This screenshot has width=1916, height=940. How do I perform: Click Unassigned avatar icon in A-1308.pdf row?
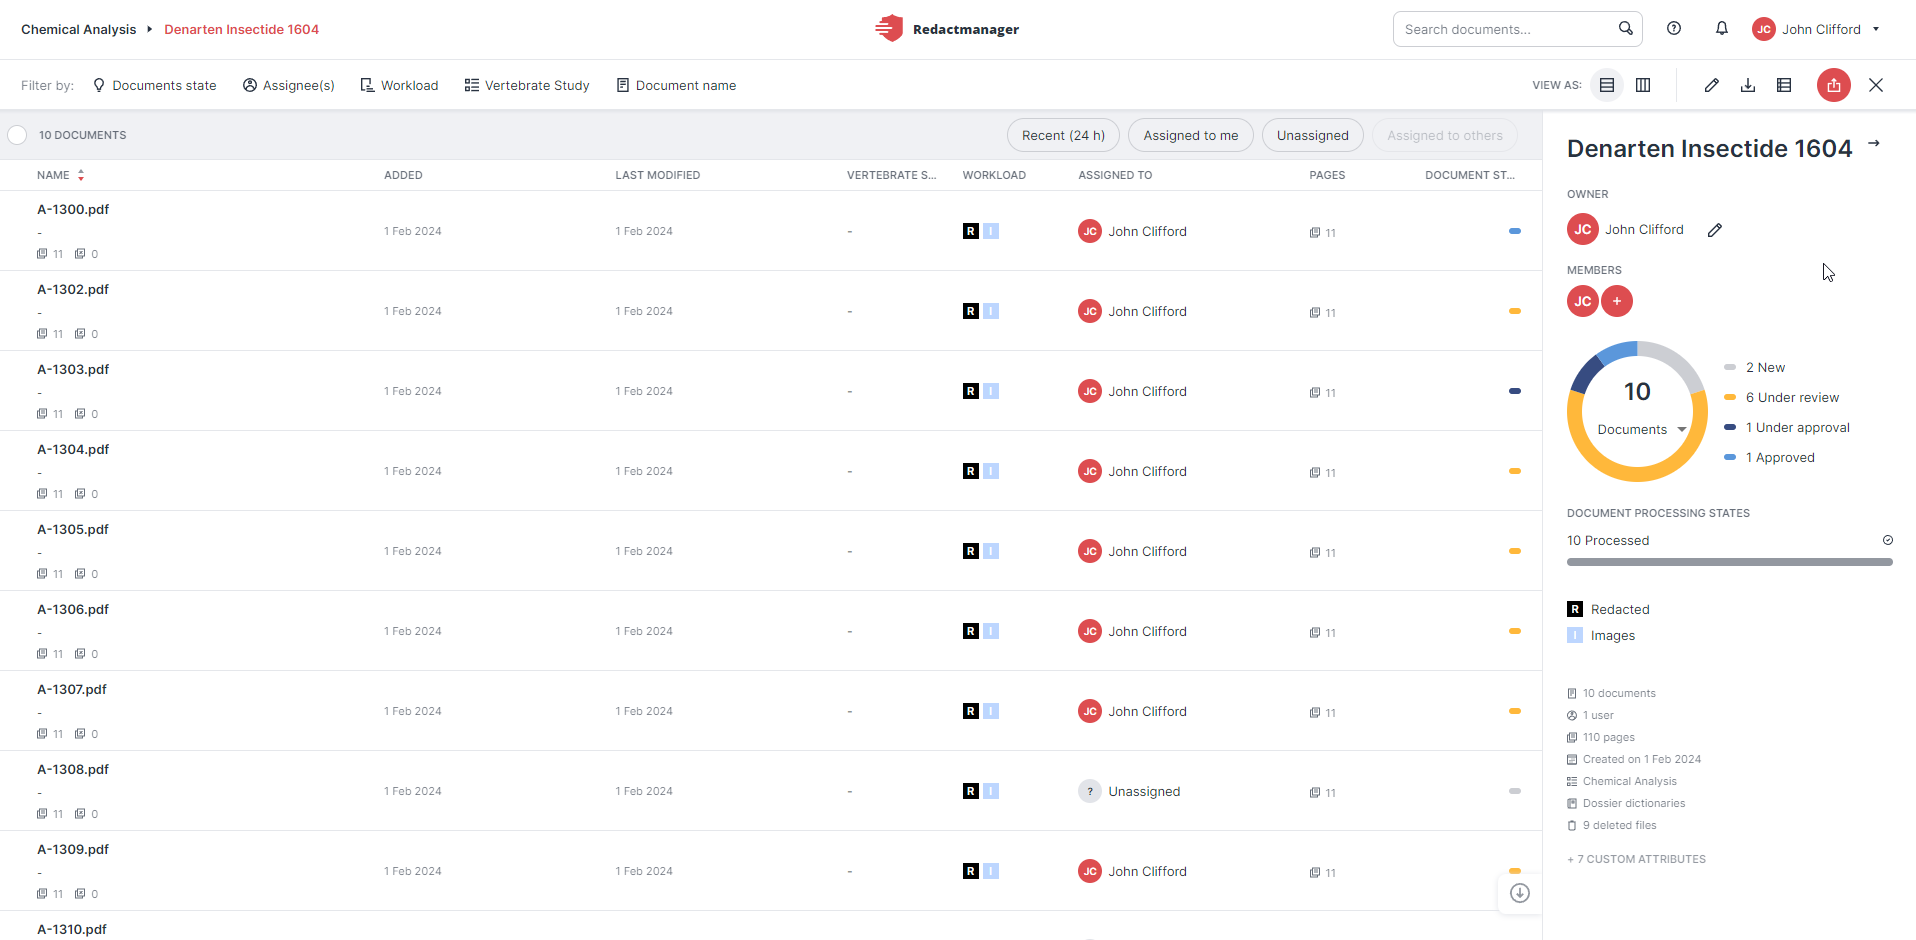click(1090, 791)
